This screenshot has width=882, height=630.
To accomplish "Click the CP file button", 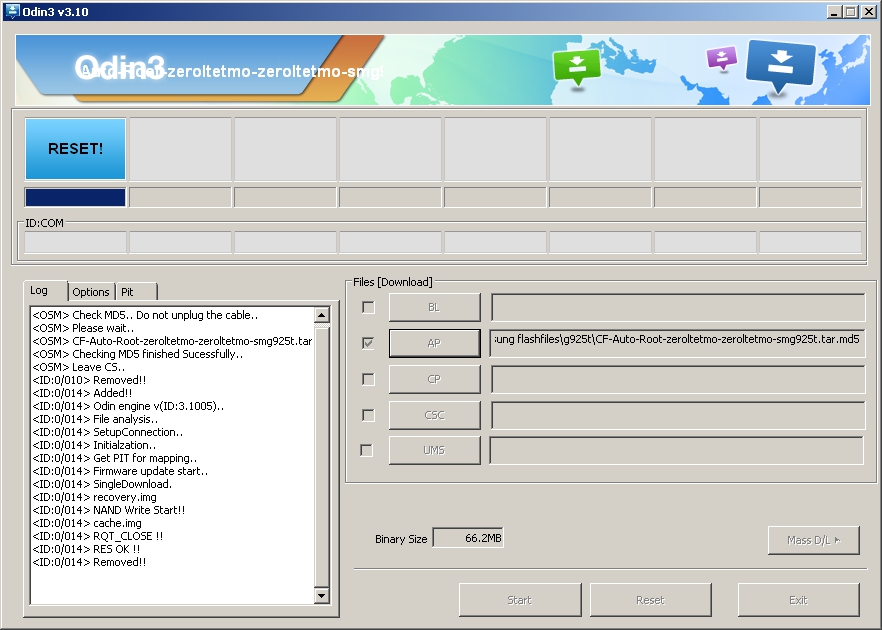I will pyautogui.click(x=434, y=379).
